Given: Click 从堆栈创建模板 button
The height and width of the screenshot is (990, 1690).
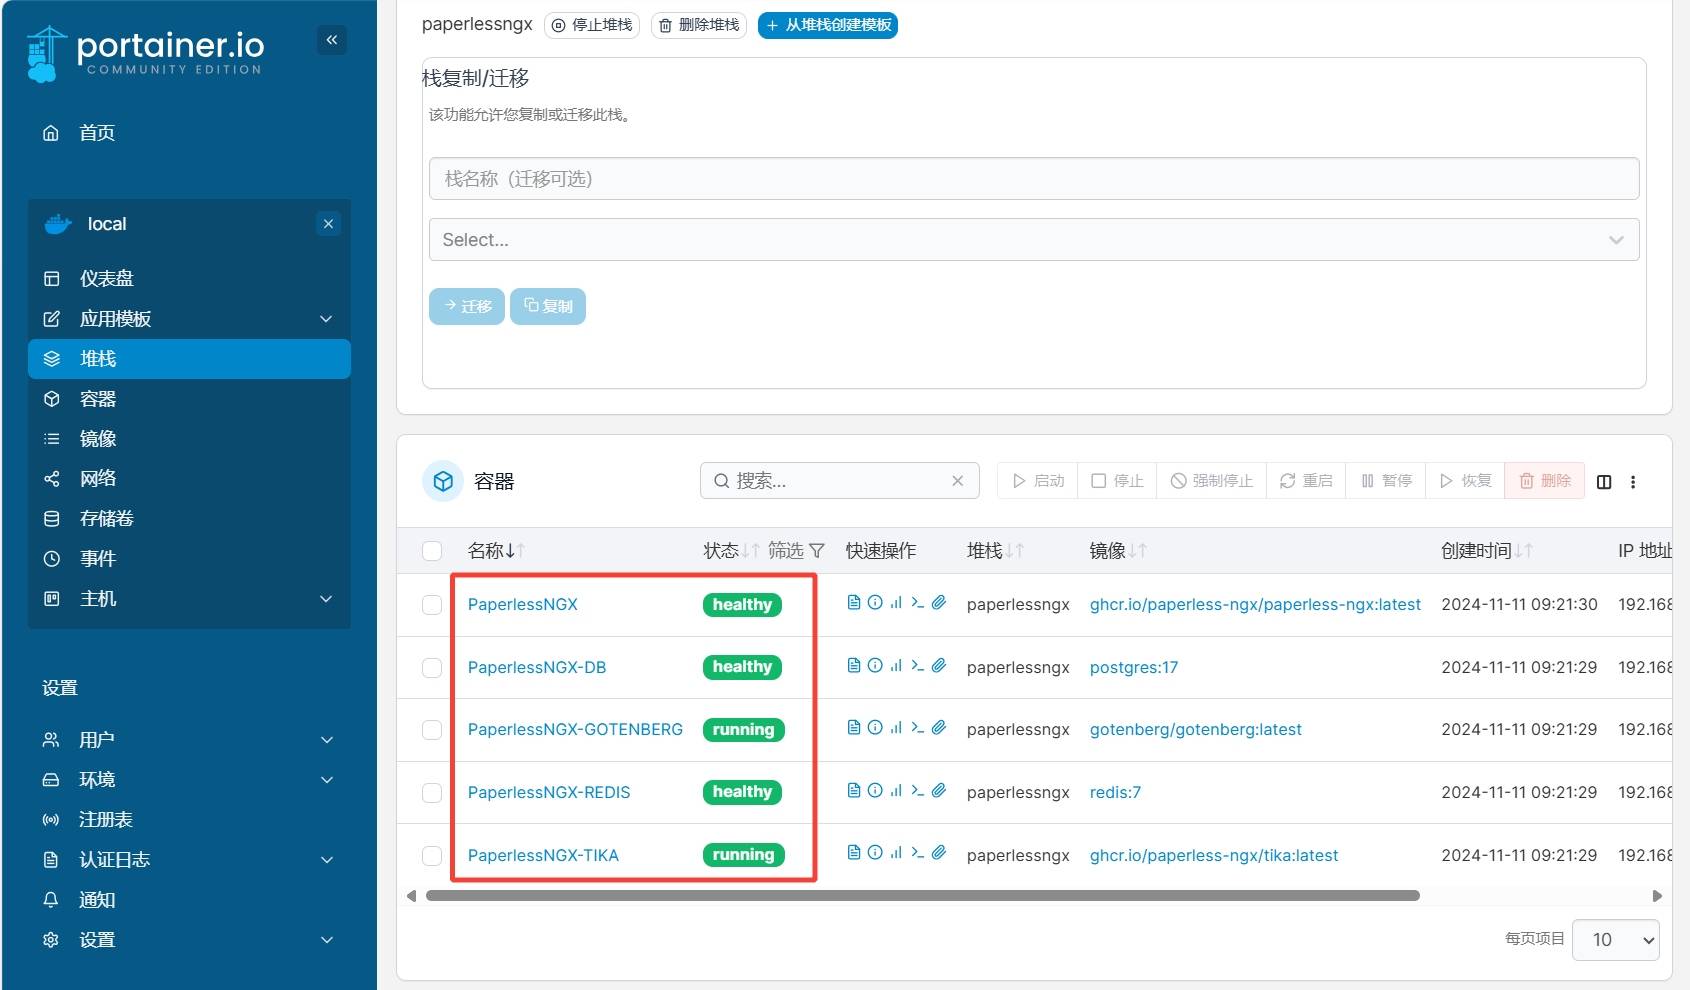Looking at the screenshot, I should click(828, 25).
